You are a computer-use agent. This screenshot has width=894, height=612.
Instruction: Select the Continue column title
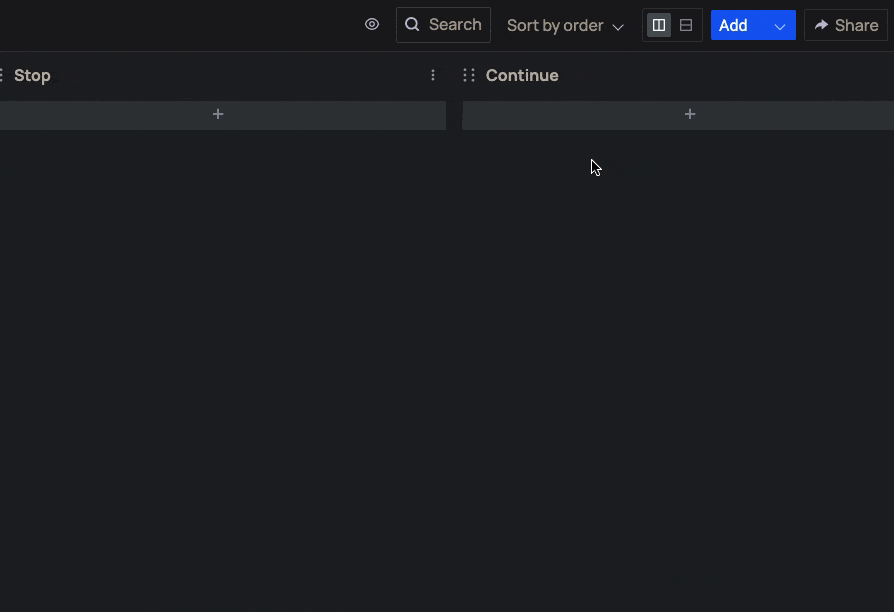click(522, 76)
